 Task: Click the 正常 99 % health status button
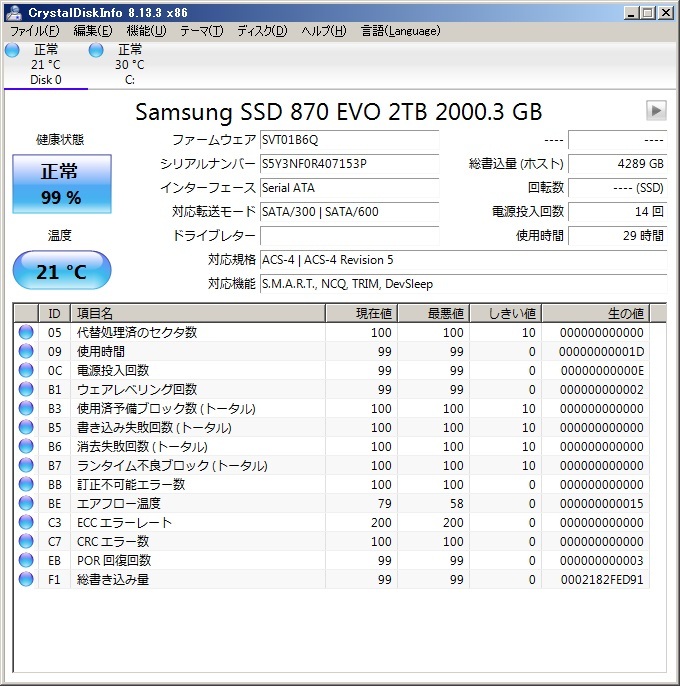[x=60, y=185]
